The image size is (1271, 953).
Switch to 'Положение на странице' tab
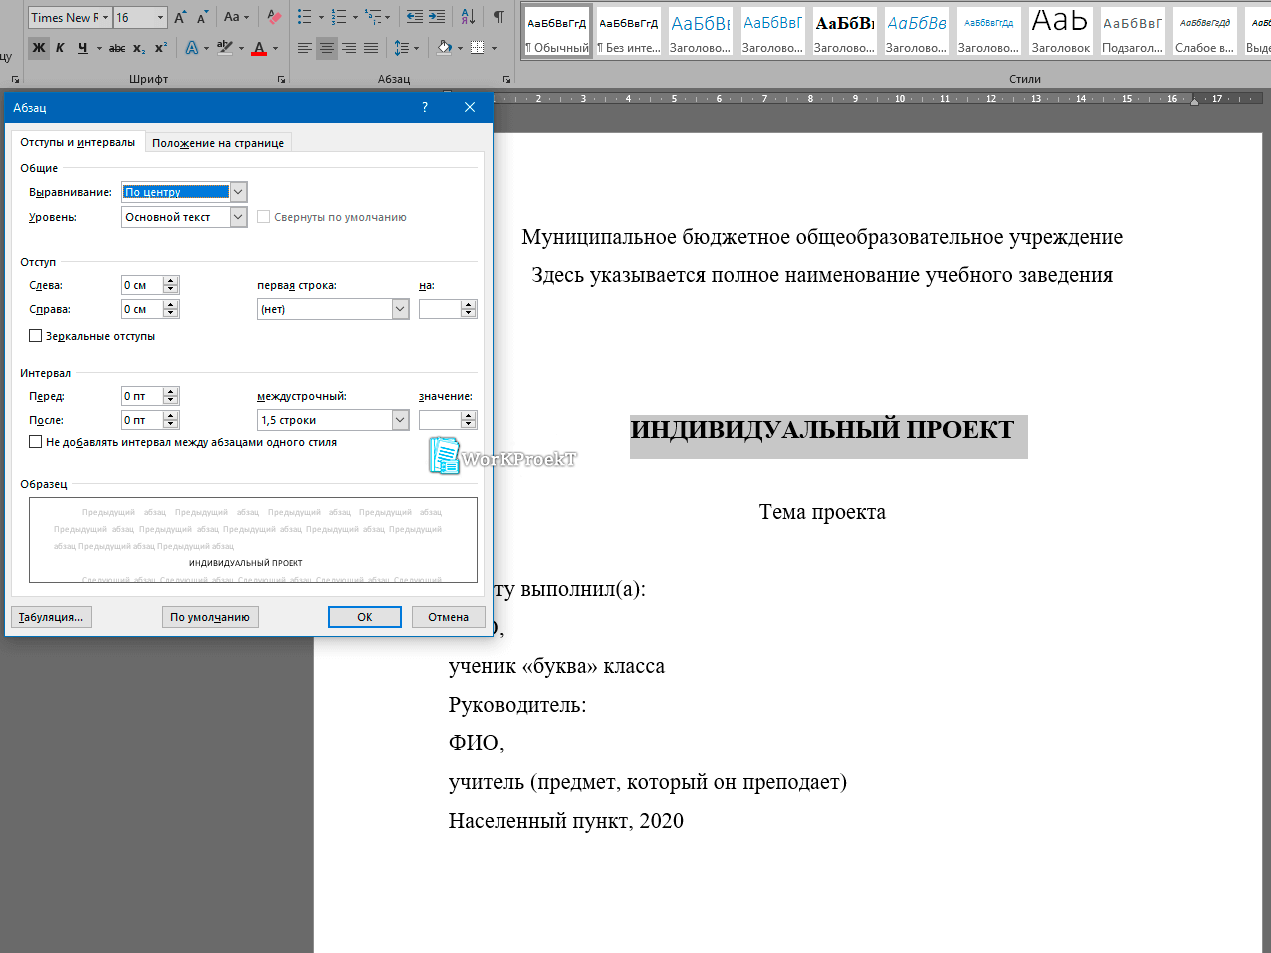coord(218,143)
